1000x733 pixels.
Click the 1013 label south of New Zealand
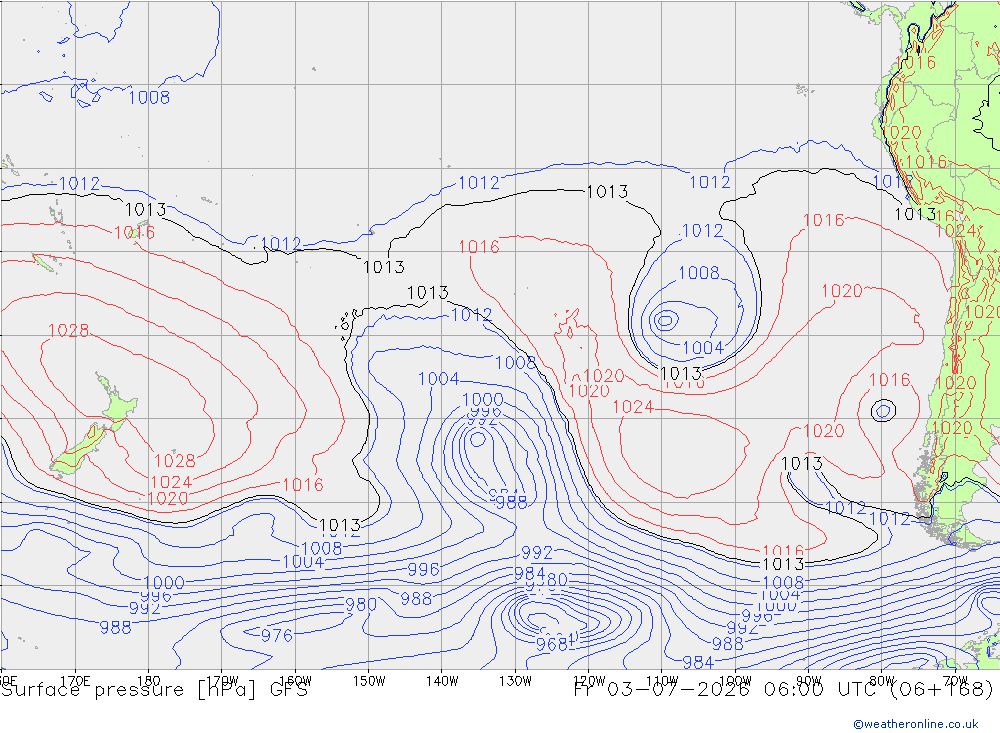coord(339,526)
